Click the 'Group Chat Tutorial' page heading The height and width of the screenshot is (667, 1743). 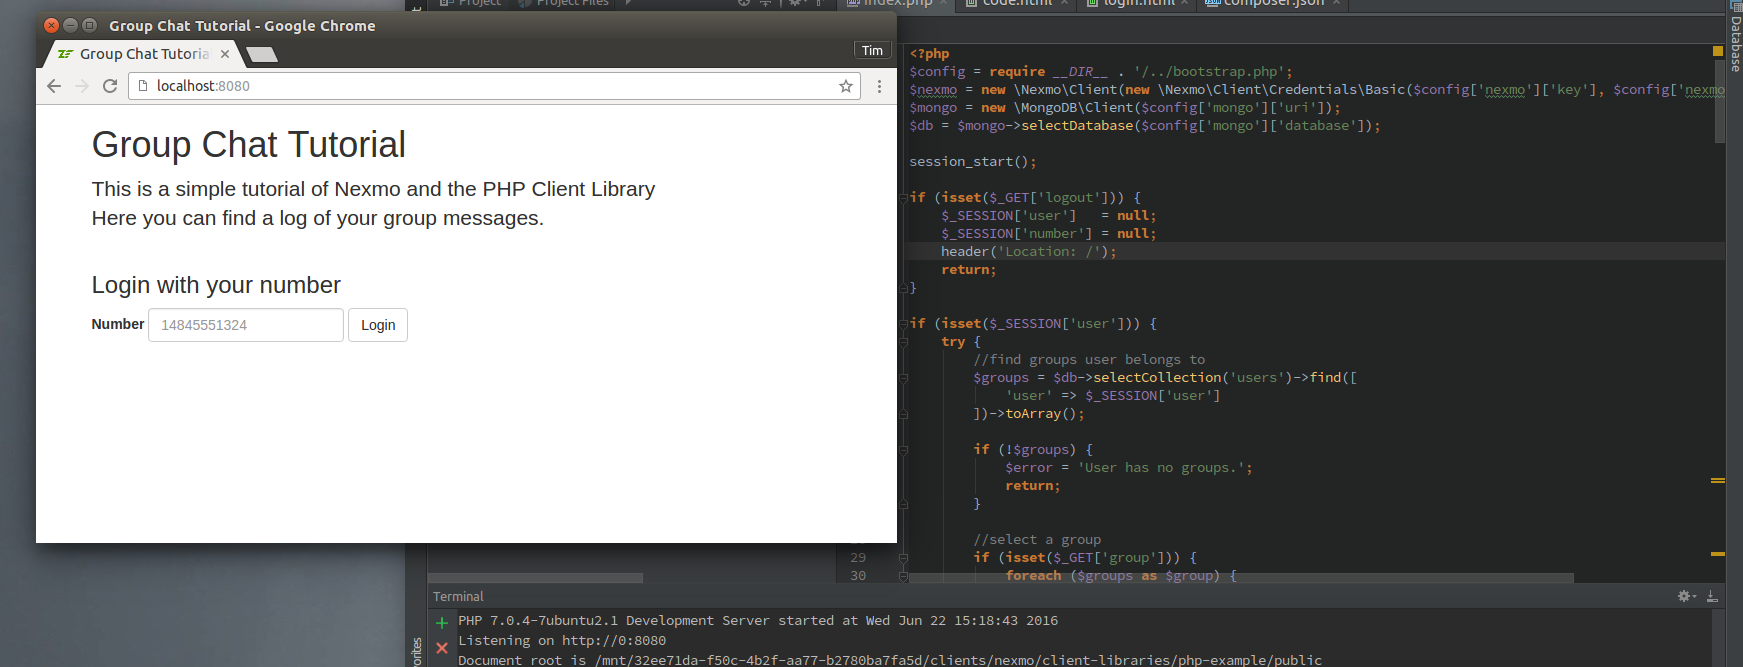(249, 145)
